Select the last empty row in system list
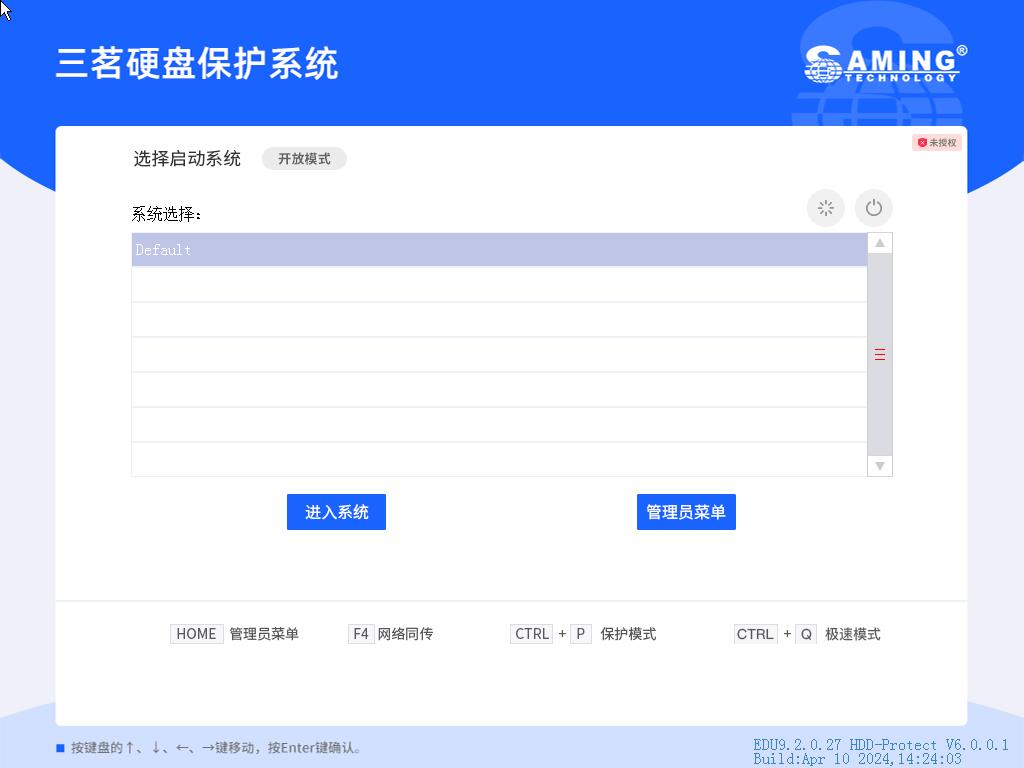Image resolution: width=1024 pixels, height=768 pixels. (x=499, y=459)
